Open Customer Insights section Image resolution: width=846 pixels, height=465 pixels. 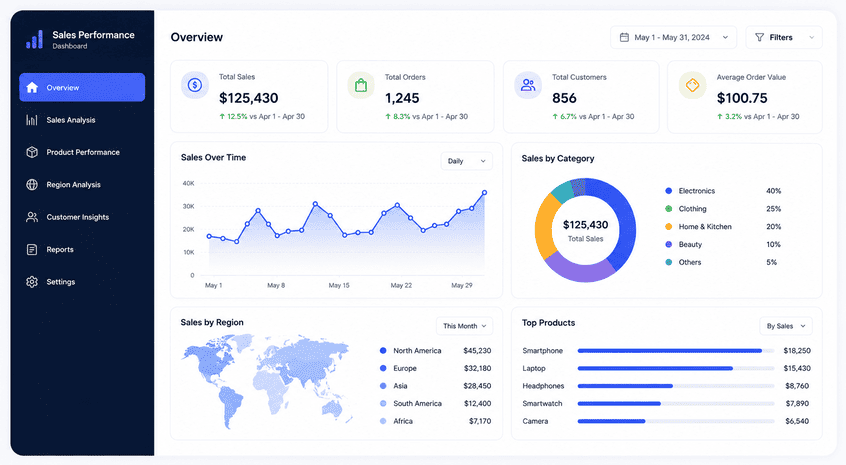pos(82,217)
